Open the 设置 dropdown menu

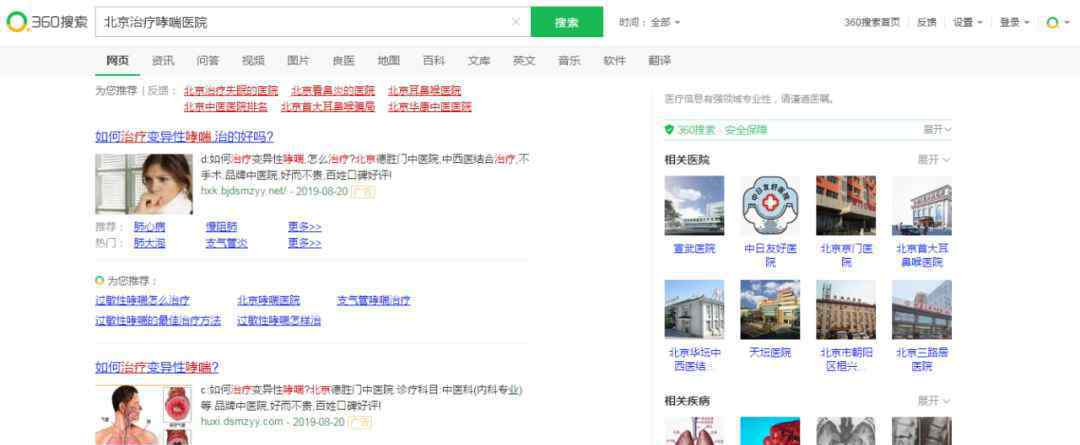[967, 22]
